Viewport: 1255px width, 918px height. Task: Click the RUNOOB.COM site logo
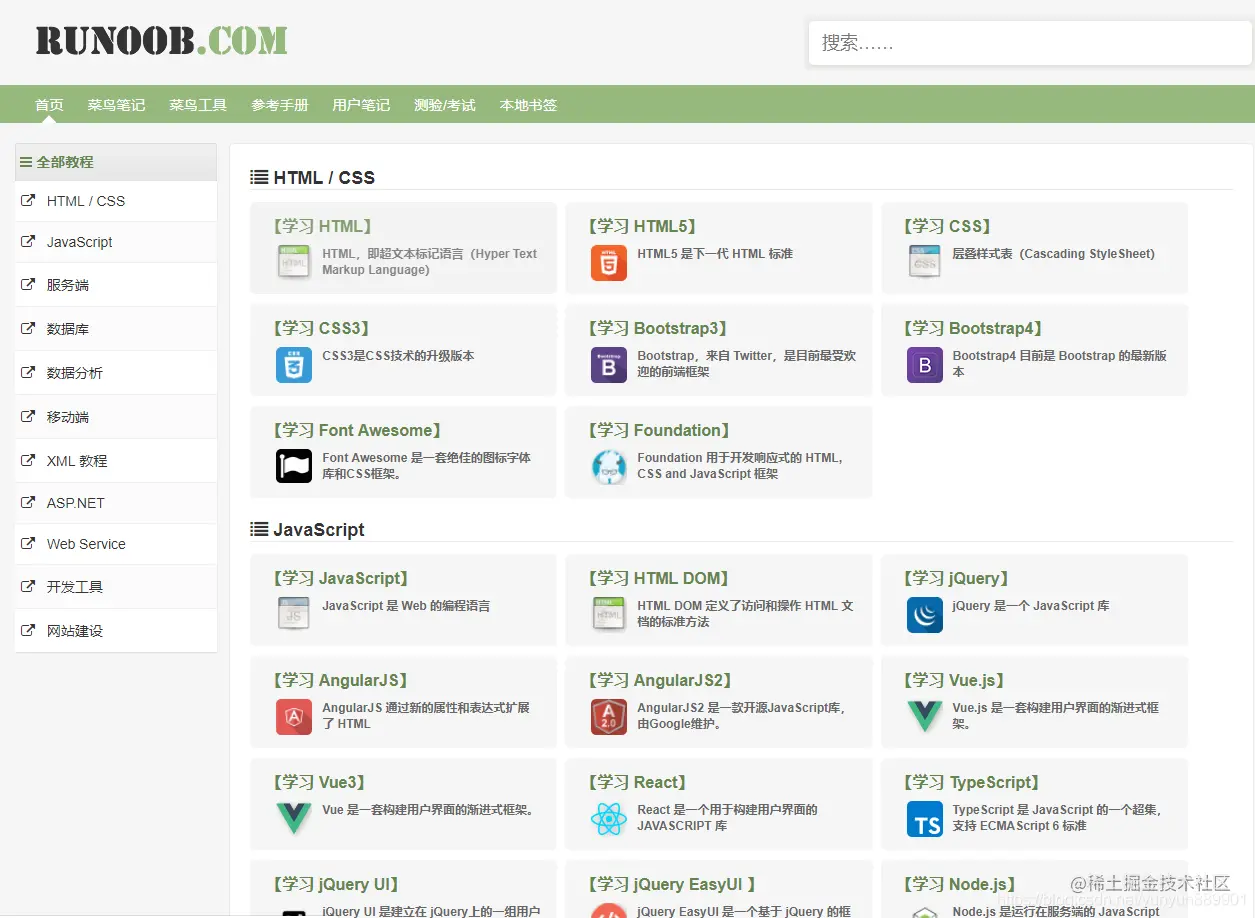click(x=162, y=41)
